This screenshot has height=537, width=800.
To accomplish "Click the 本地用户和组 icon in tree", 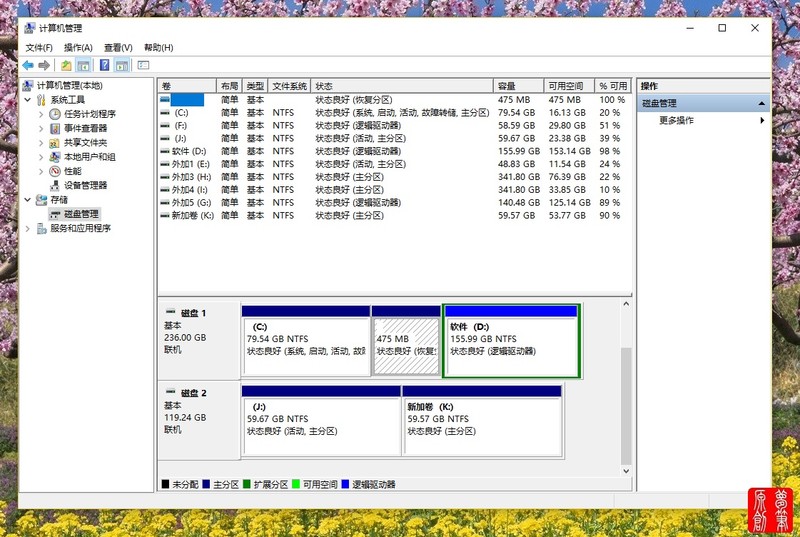I will click(55, 157).
